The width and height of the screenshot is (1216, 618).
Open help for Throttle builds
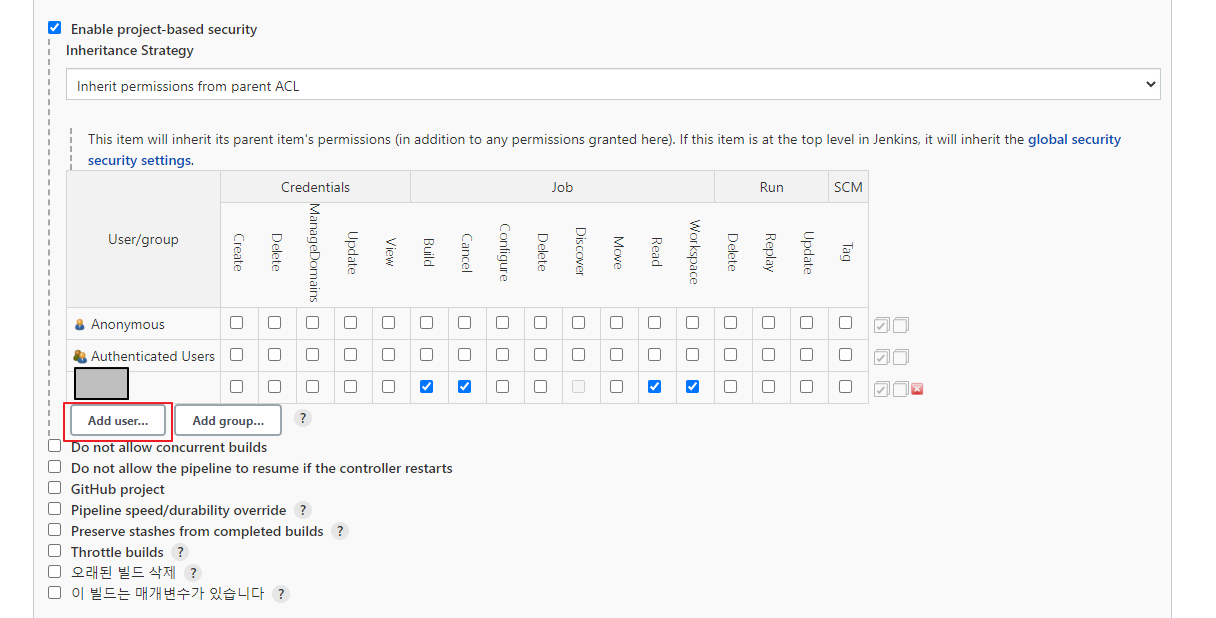point(180,552)
